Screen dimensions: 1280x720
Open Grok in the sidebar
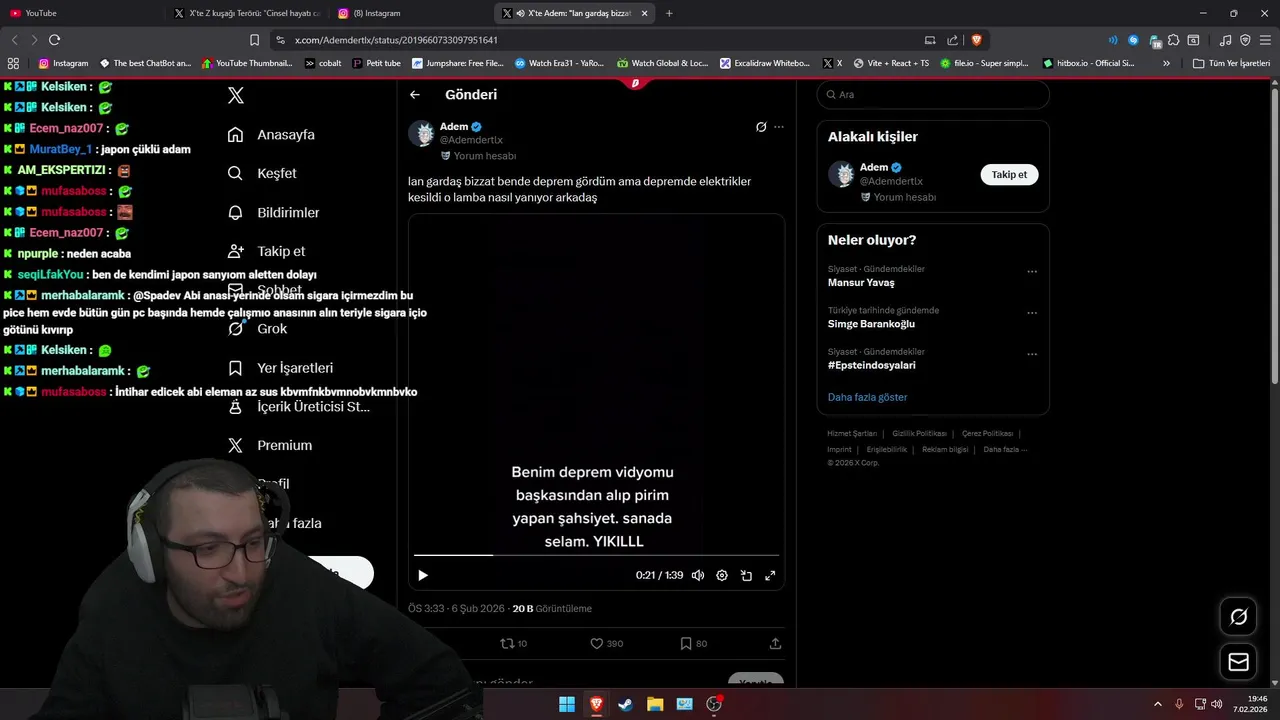[x=257, y=328]
